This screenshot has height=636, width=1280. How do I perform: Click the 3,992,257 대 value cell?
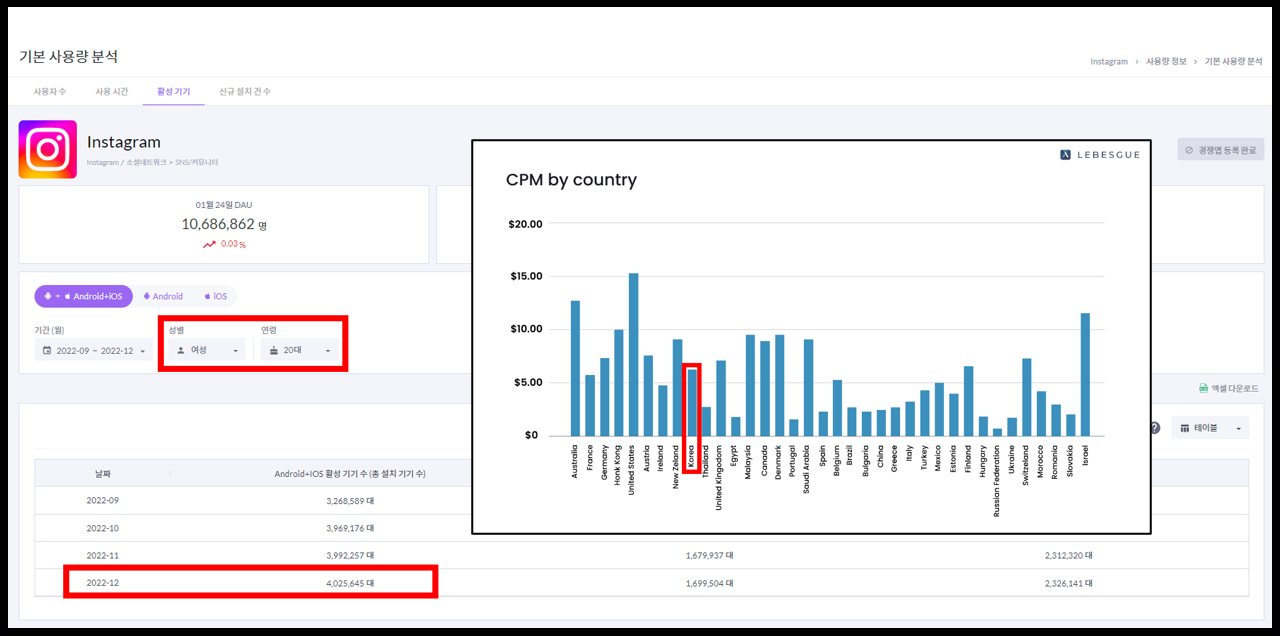pyautogui.click(x=350, y=555)
